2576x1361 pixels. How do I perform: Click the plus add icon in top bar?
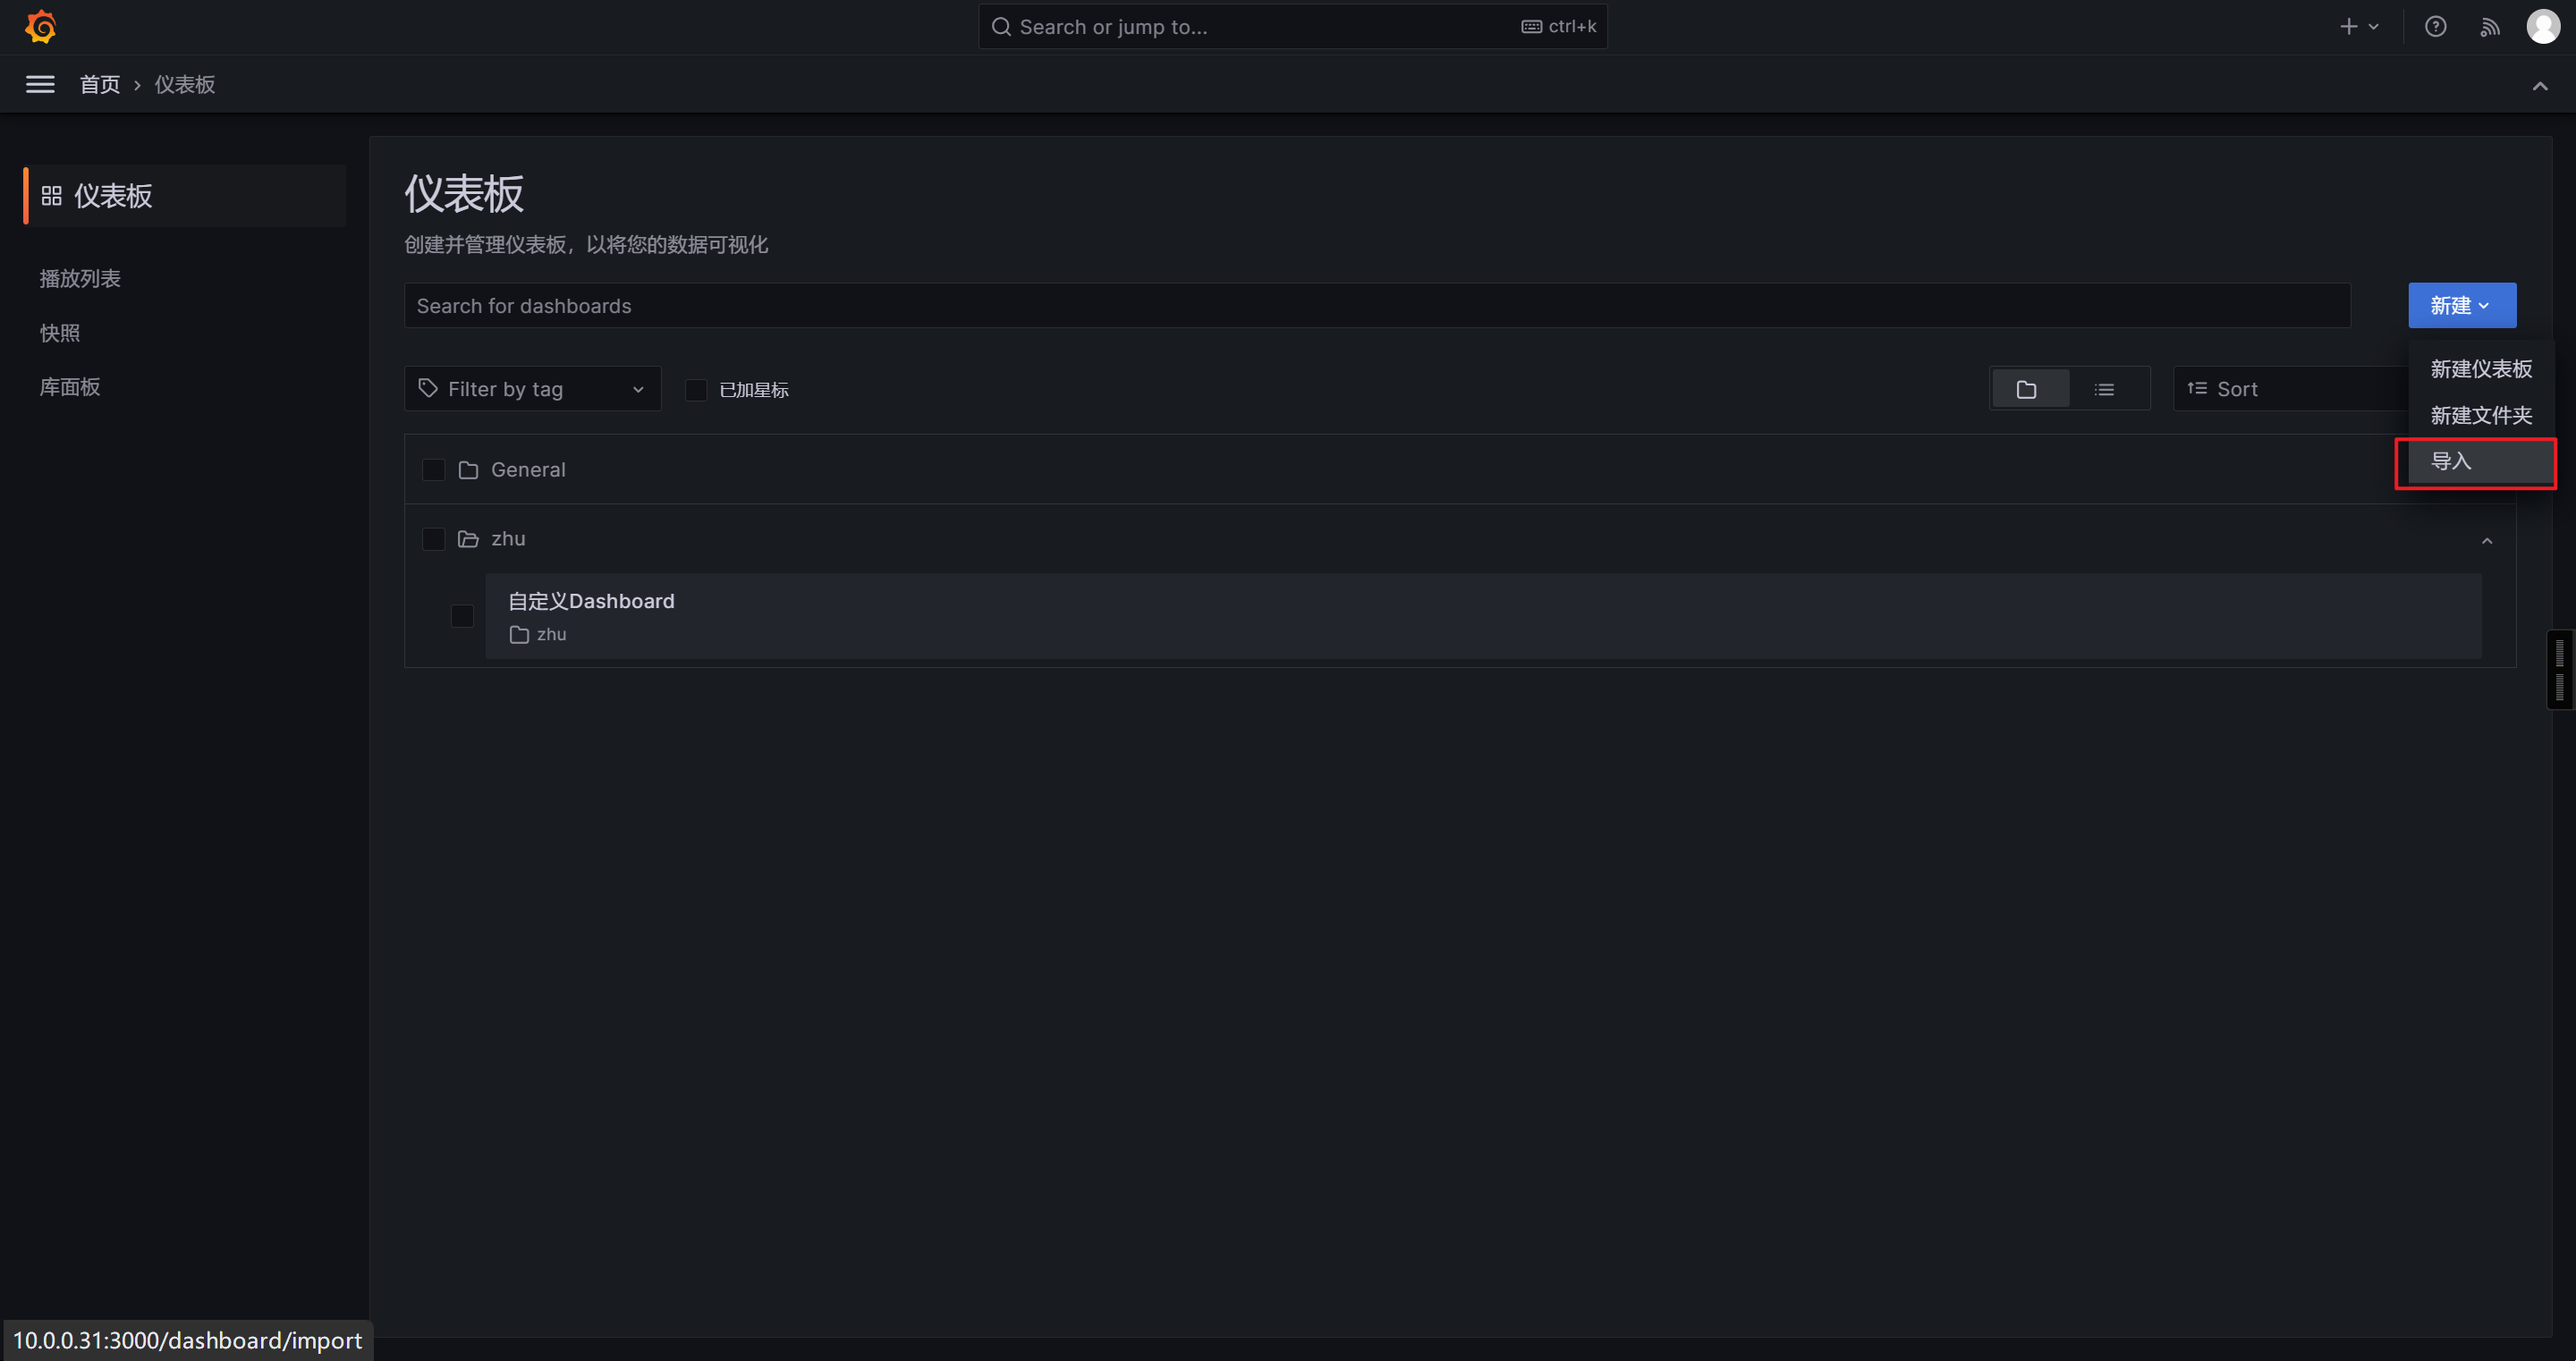coord(2349,27)
